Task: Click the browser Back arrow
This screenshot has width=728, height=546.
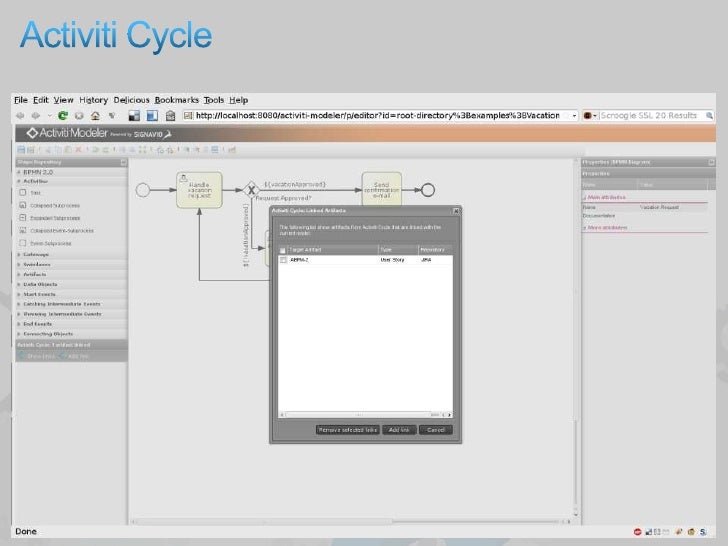Action: [20, 116]
